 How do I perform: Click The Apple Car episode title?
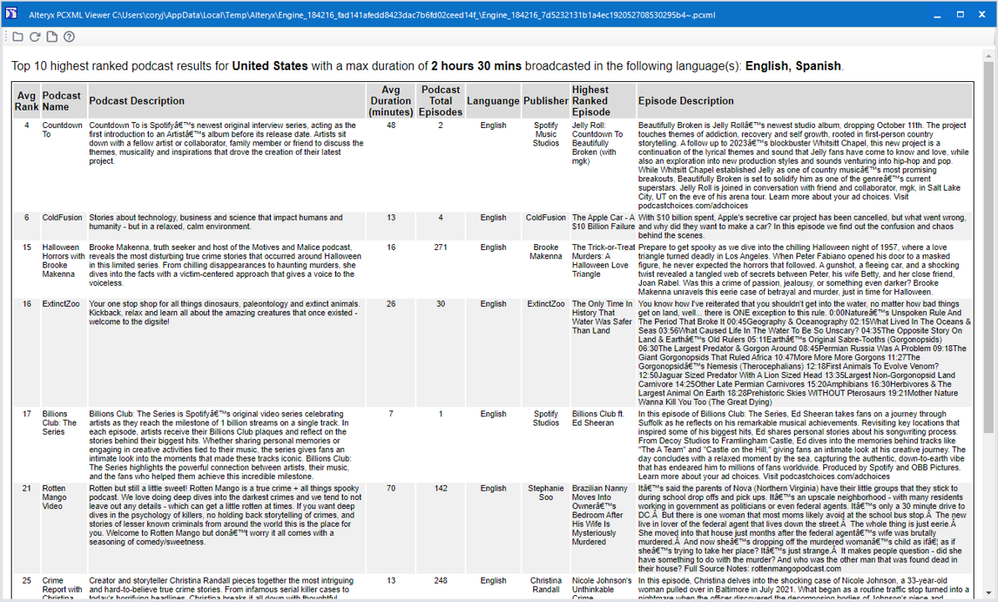coord(603,222)
